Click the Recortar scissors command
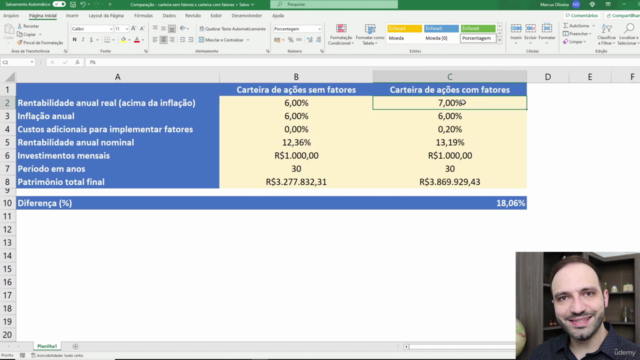640x360 pixels. pyautogui.click(x=28, y=26)
